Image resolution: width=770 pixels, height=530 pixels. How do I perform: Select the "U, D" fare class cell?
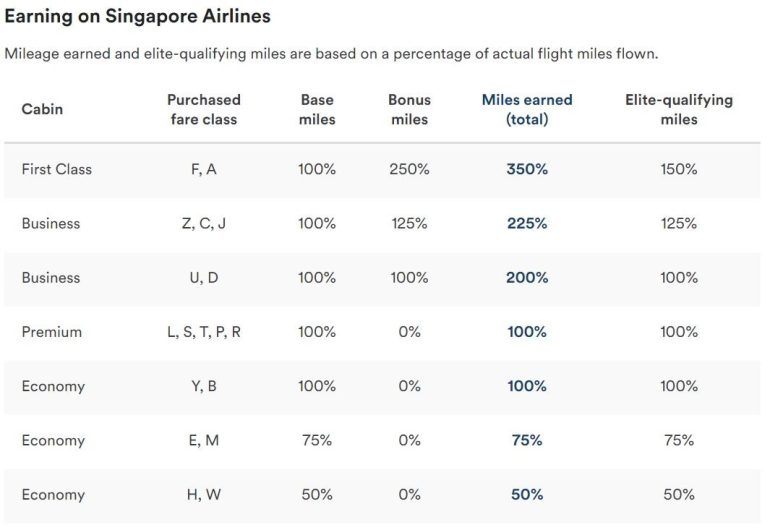204,277
